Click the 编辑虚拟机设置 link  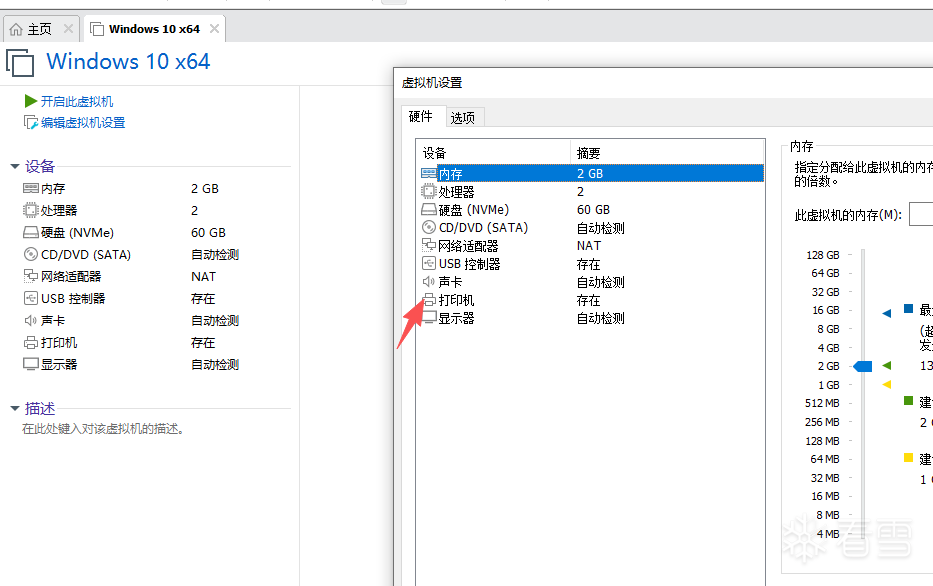83,123
